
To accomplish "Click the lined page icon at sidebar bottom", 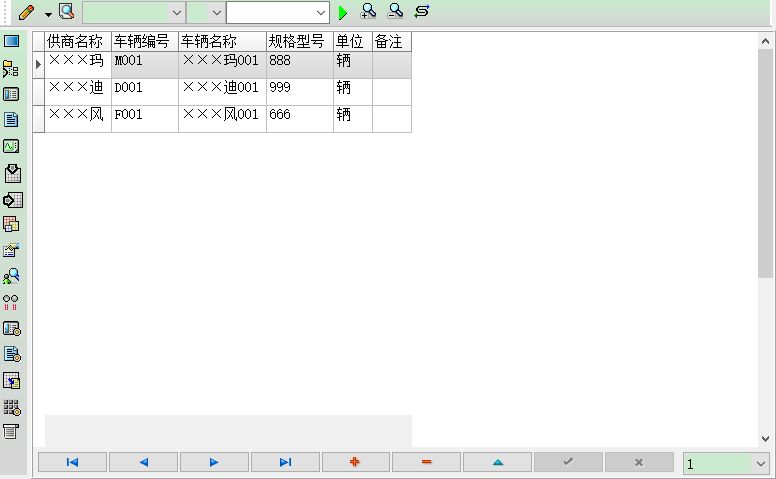I will click(x=10, y=431).
